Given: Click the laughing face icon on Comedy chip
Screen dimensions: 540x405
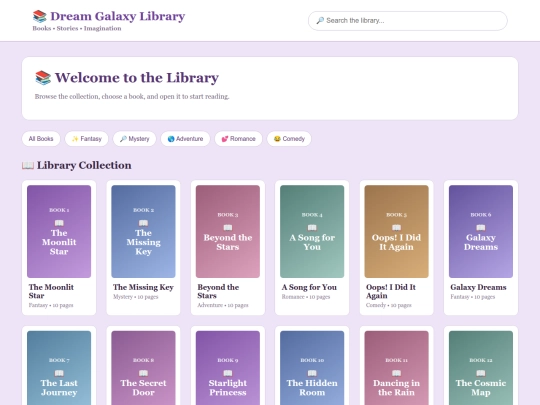Looking at the screenshot, I should click(x=277, y=139).
